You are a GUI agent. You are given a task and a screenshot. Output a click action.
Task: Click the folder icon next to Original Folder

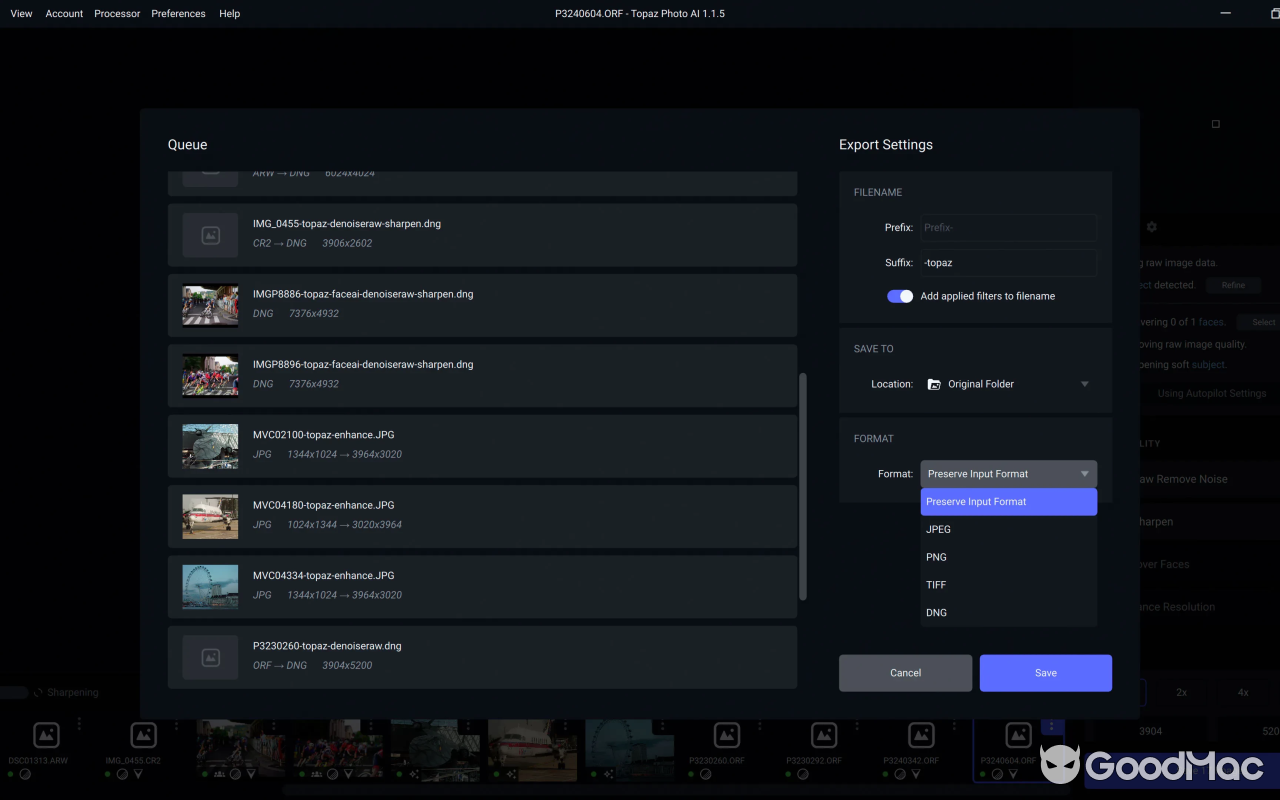934,384
